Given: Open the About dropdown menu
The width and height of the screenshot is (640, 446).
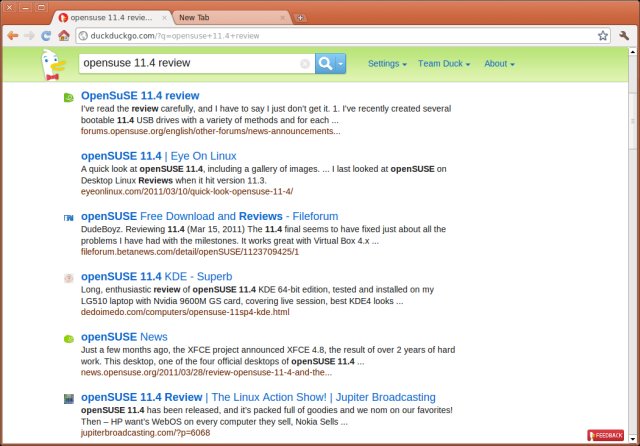Looking at the screenshot, I should (x=499, y=64).
